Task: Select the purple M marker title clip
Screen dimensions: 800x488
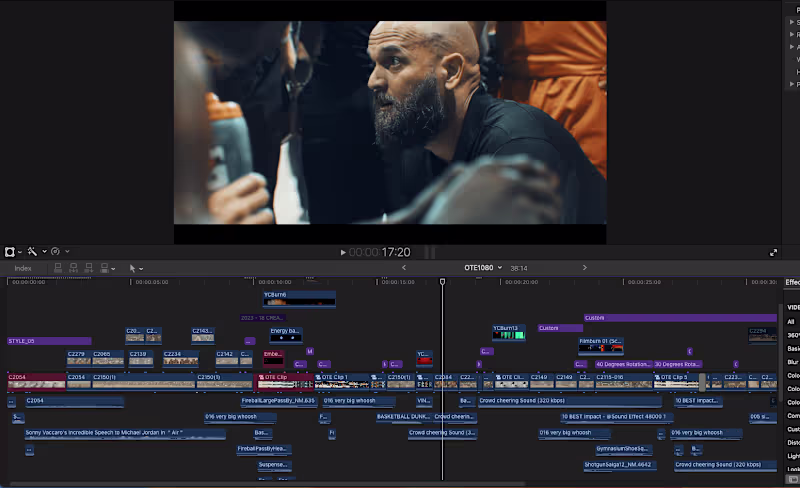Action: pyautogui.click(x=310, y=351)
